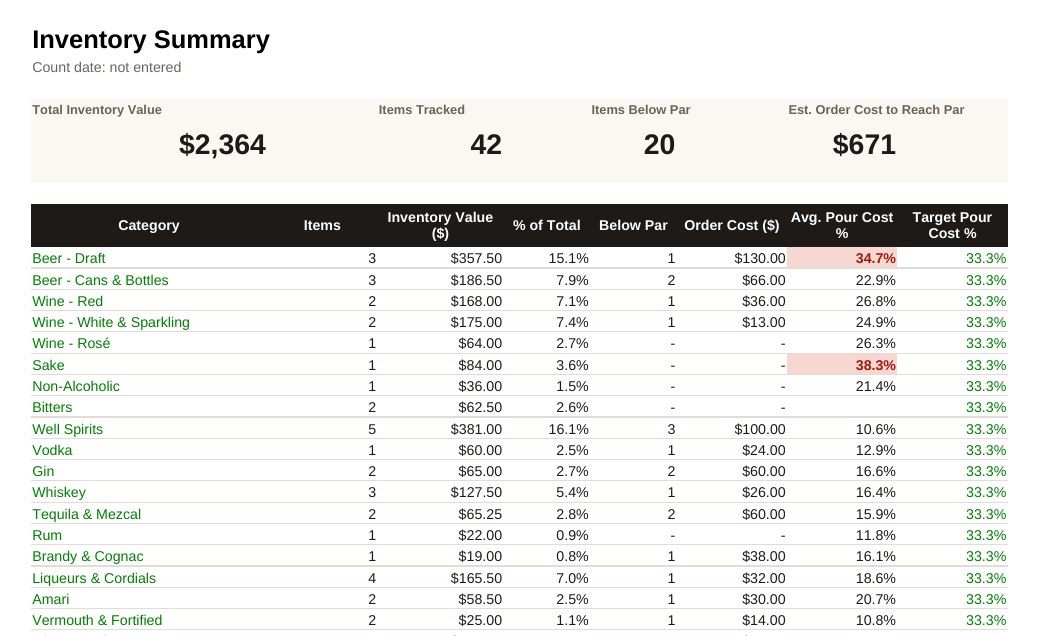Viewport: 1038px width, 636px height.
Task: Select the $165.50 Liqueurs inventory value
Action: 476,578
